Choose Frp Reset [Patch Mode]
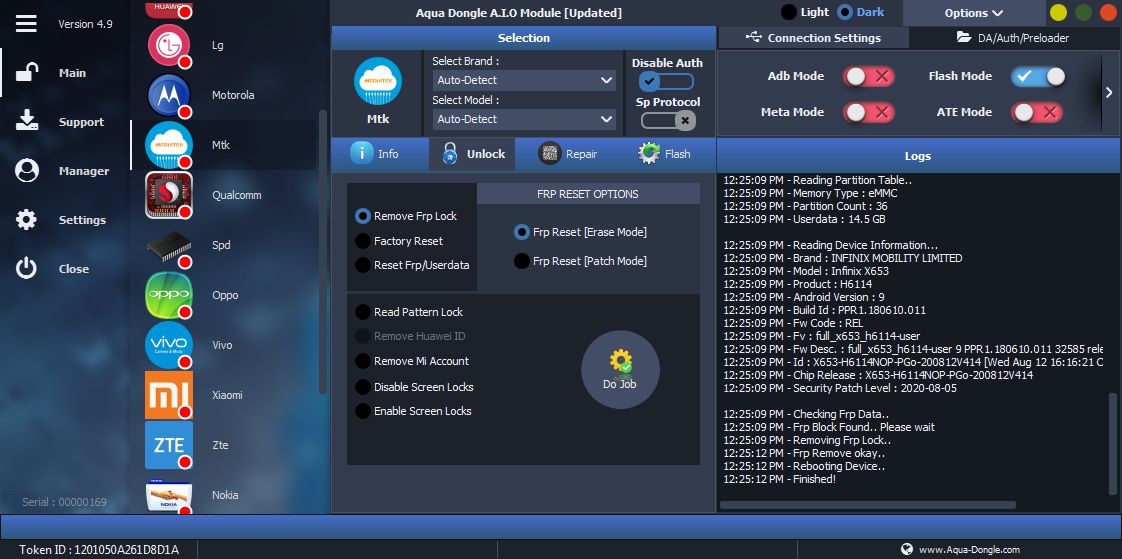 [x=580, y=261]
